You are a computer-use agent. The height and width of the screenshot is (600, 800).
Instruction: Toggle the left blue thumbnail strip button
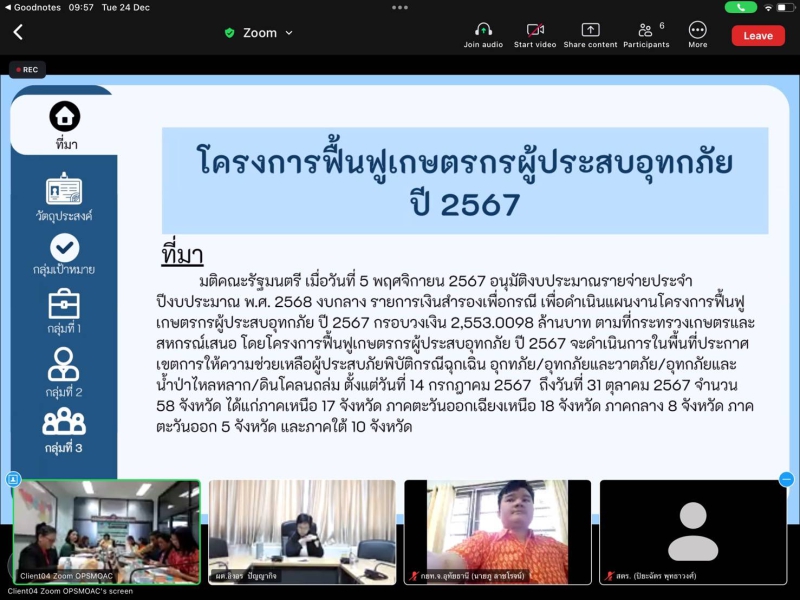tap(13, 479)
